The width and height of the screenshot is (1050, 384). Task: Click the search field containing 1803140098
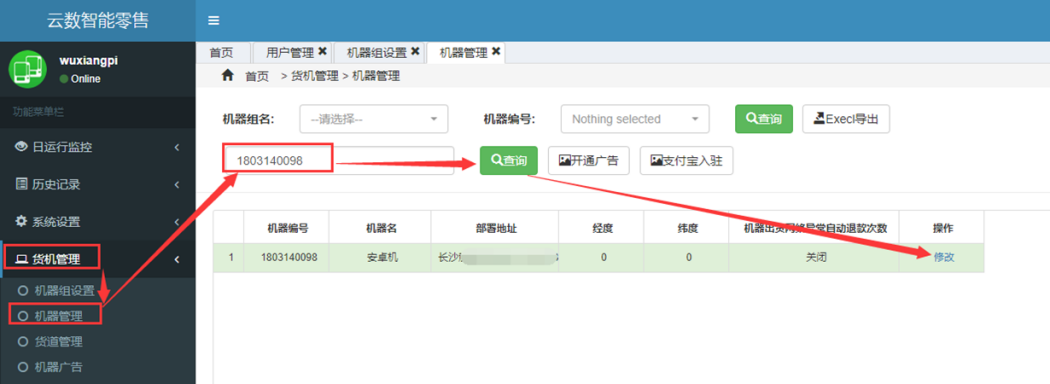339,161
